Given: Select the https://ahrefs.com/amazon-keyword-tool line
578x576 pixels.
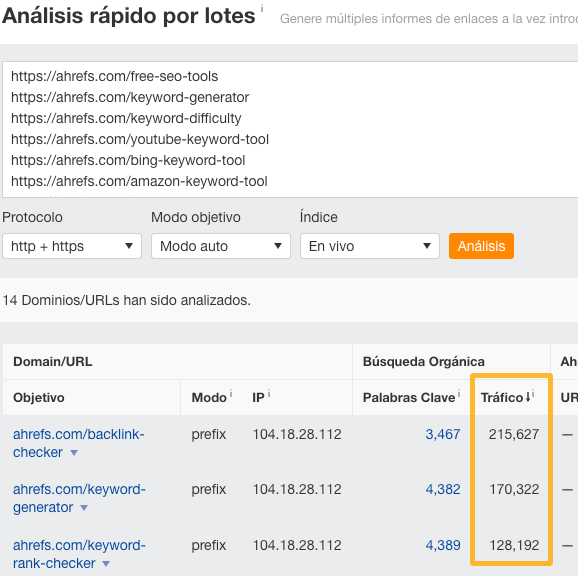Looking at the screenshot, I should 139,181.
